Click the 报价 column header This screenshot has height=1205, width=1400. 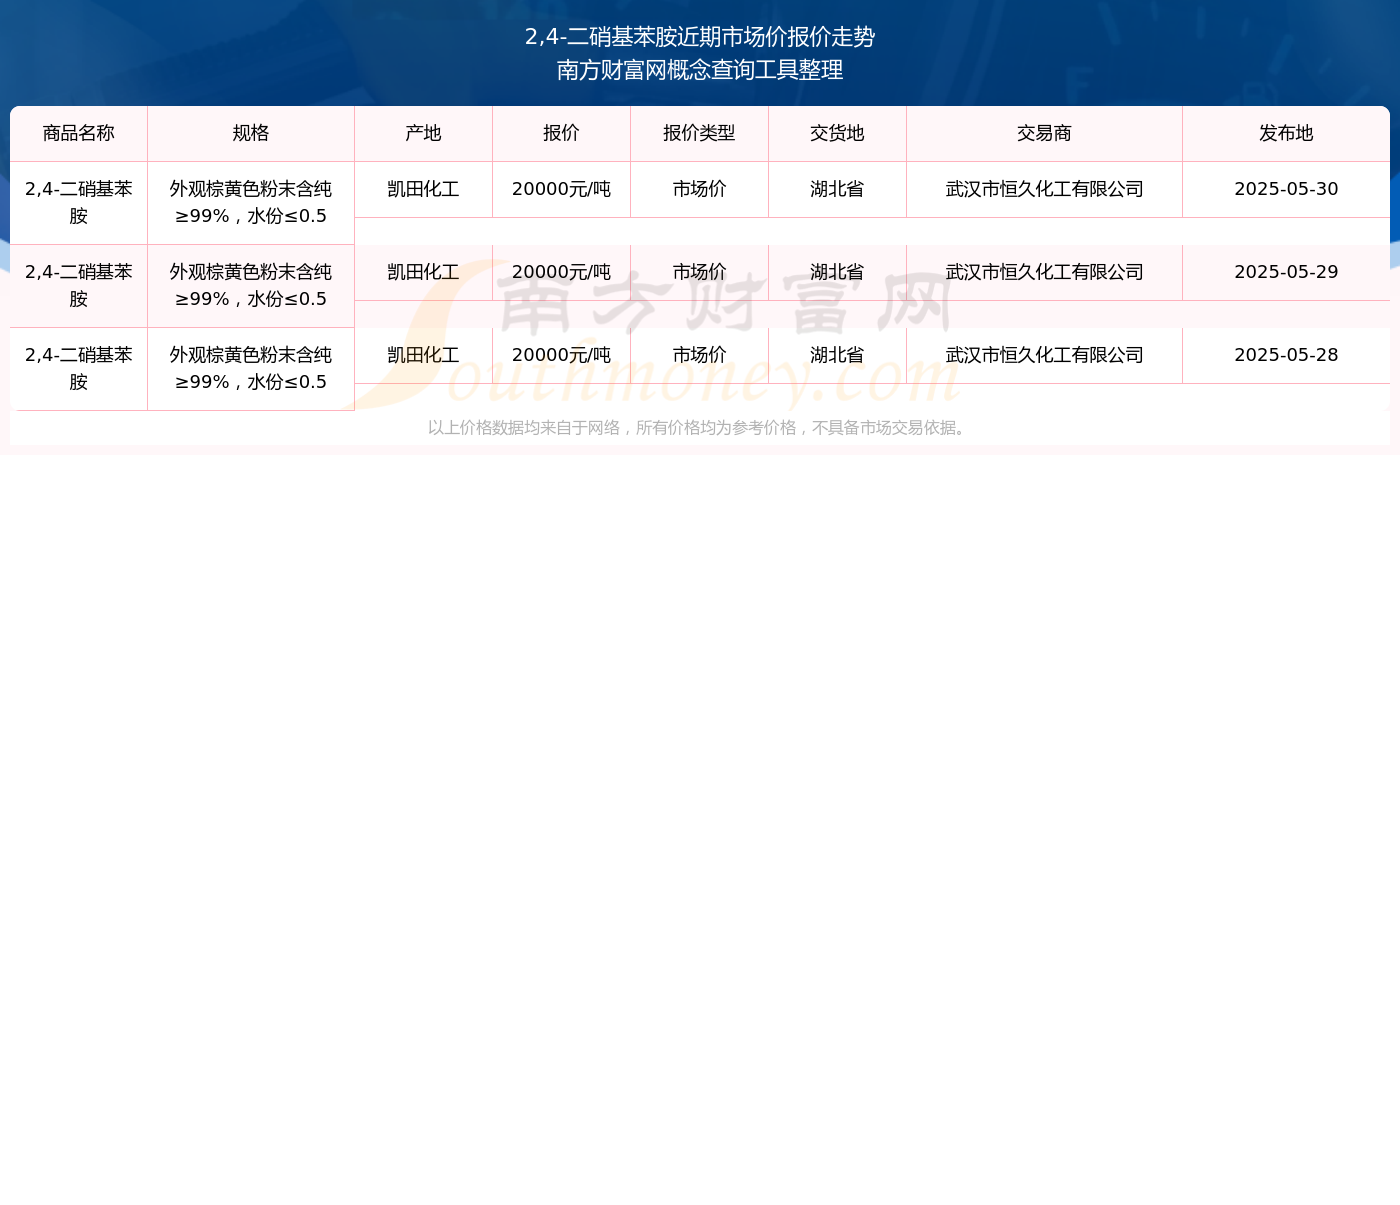[x=561, y=133]
